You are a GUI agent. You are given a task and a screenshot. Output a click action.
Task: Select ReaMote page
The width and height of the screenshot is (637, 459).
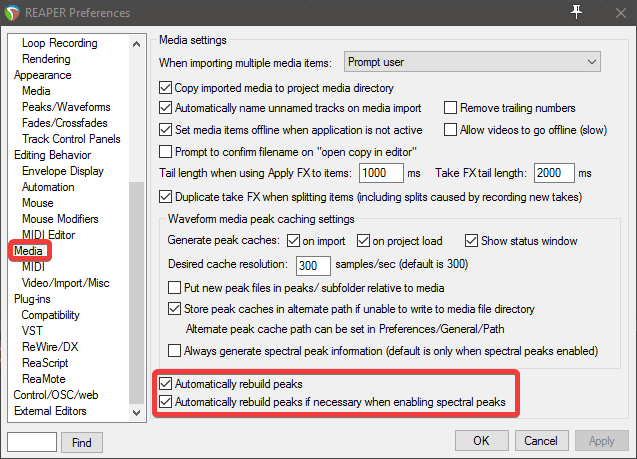[43, 379]
